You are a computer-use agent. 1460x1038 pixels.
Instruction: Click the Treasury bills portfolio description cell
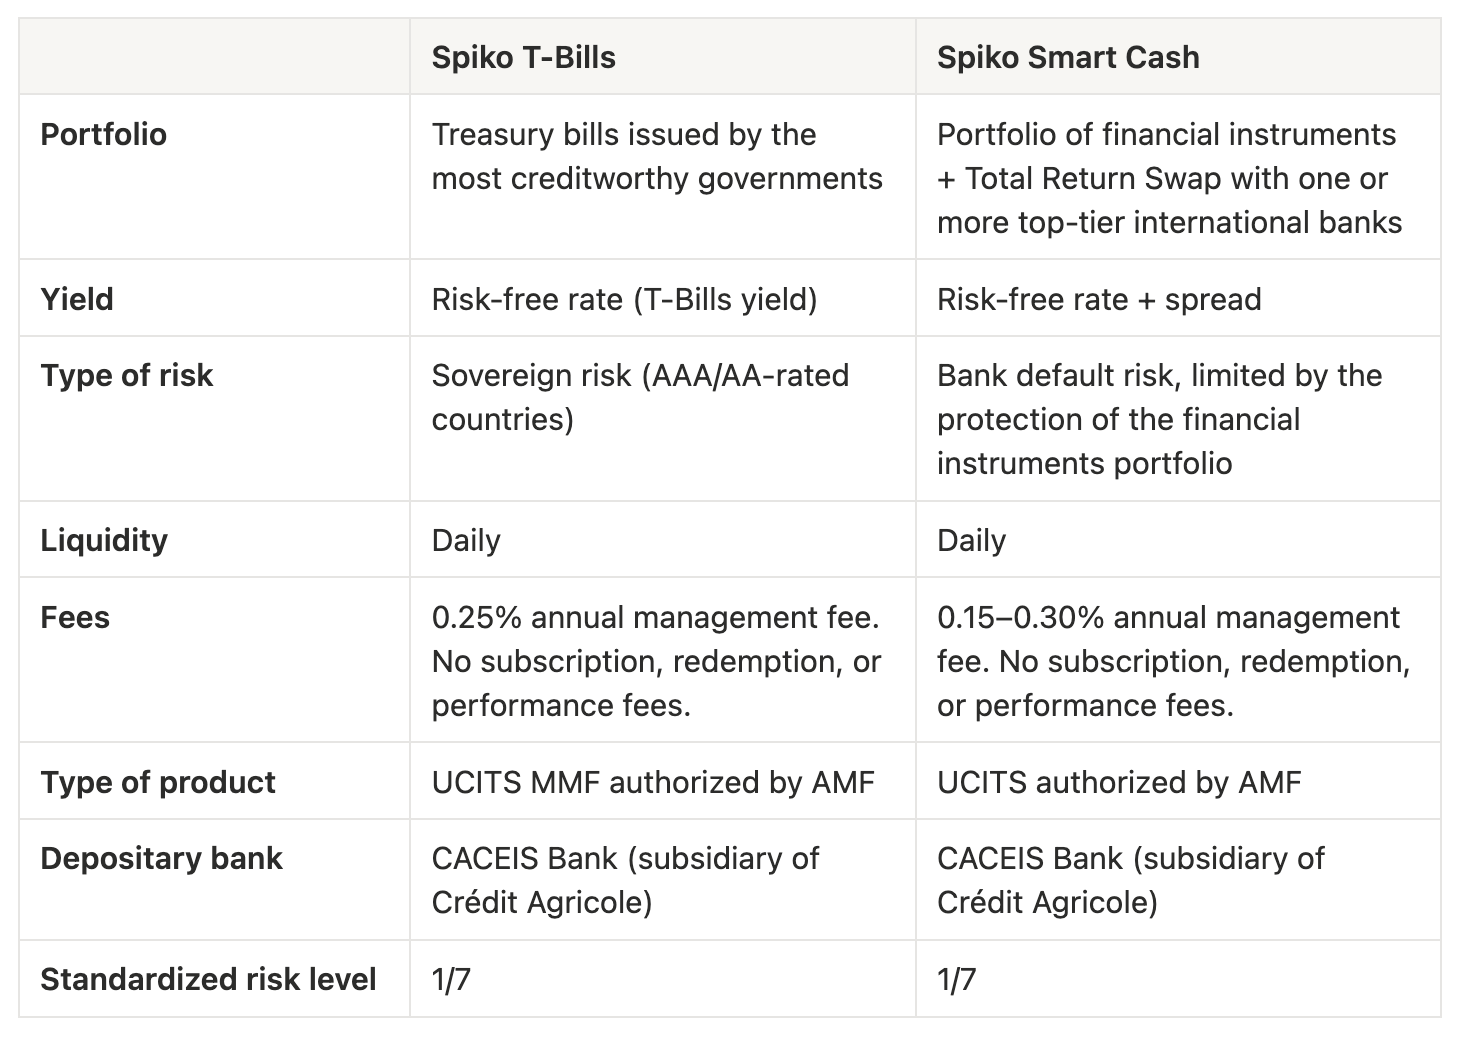coord(657,156)
